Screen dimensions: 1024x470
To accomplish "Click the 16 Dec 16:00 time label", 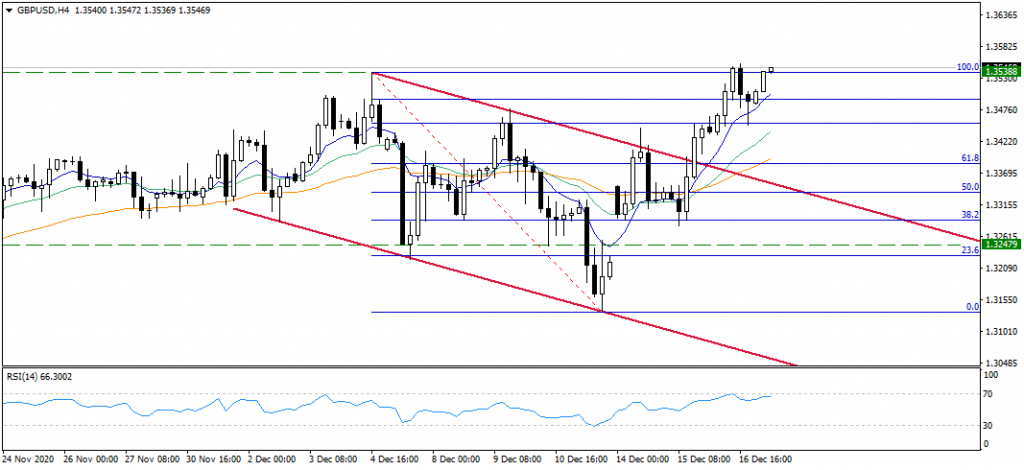I will (x=766, y=459).
